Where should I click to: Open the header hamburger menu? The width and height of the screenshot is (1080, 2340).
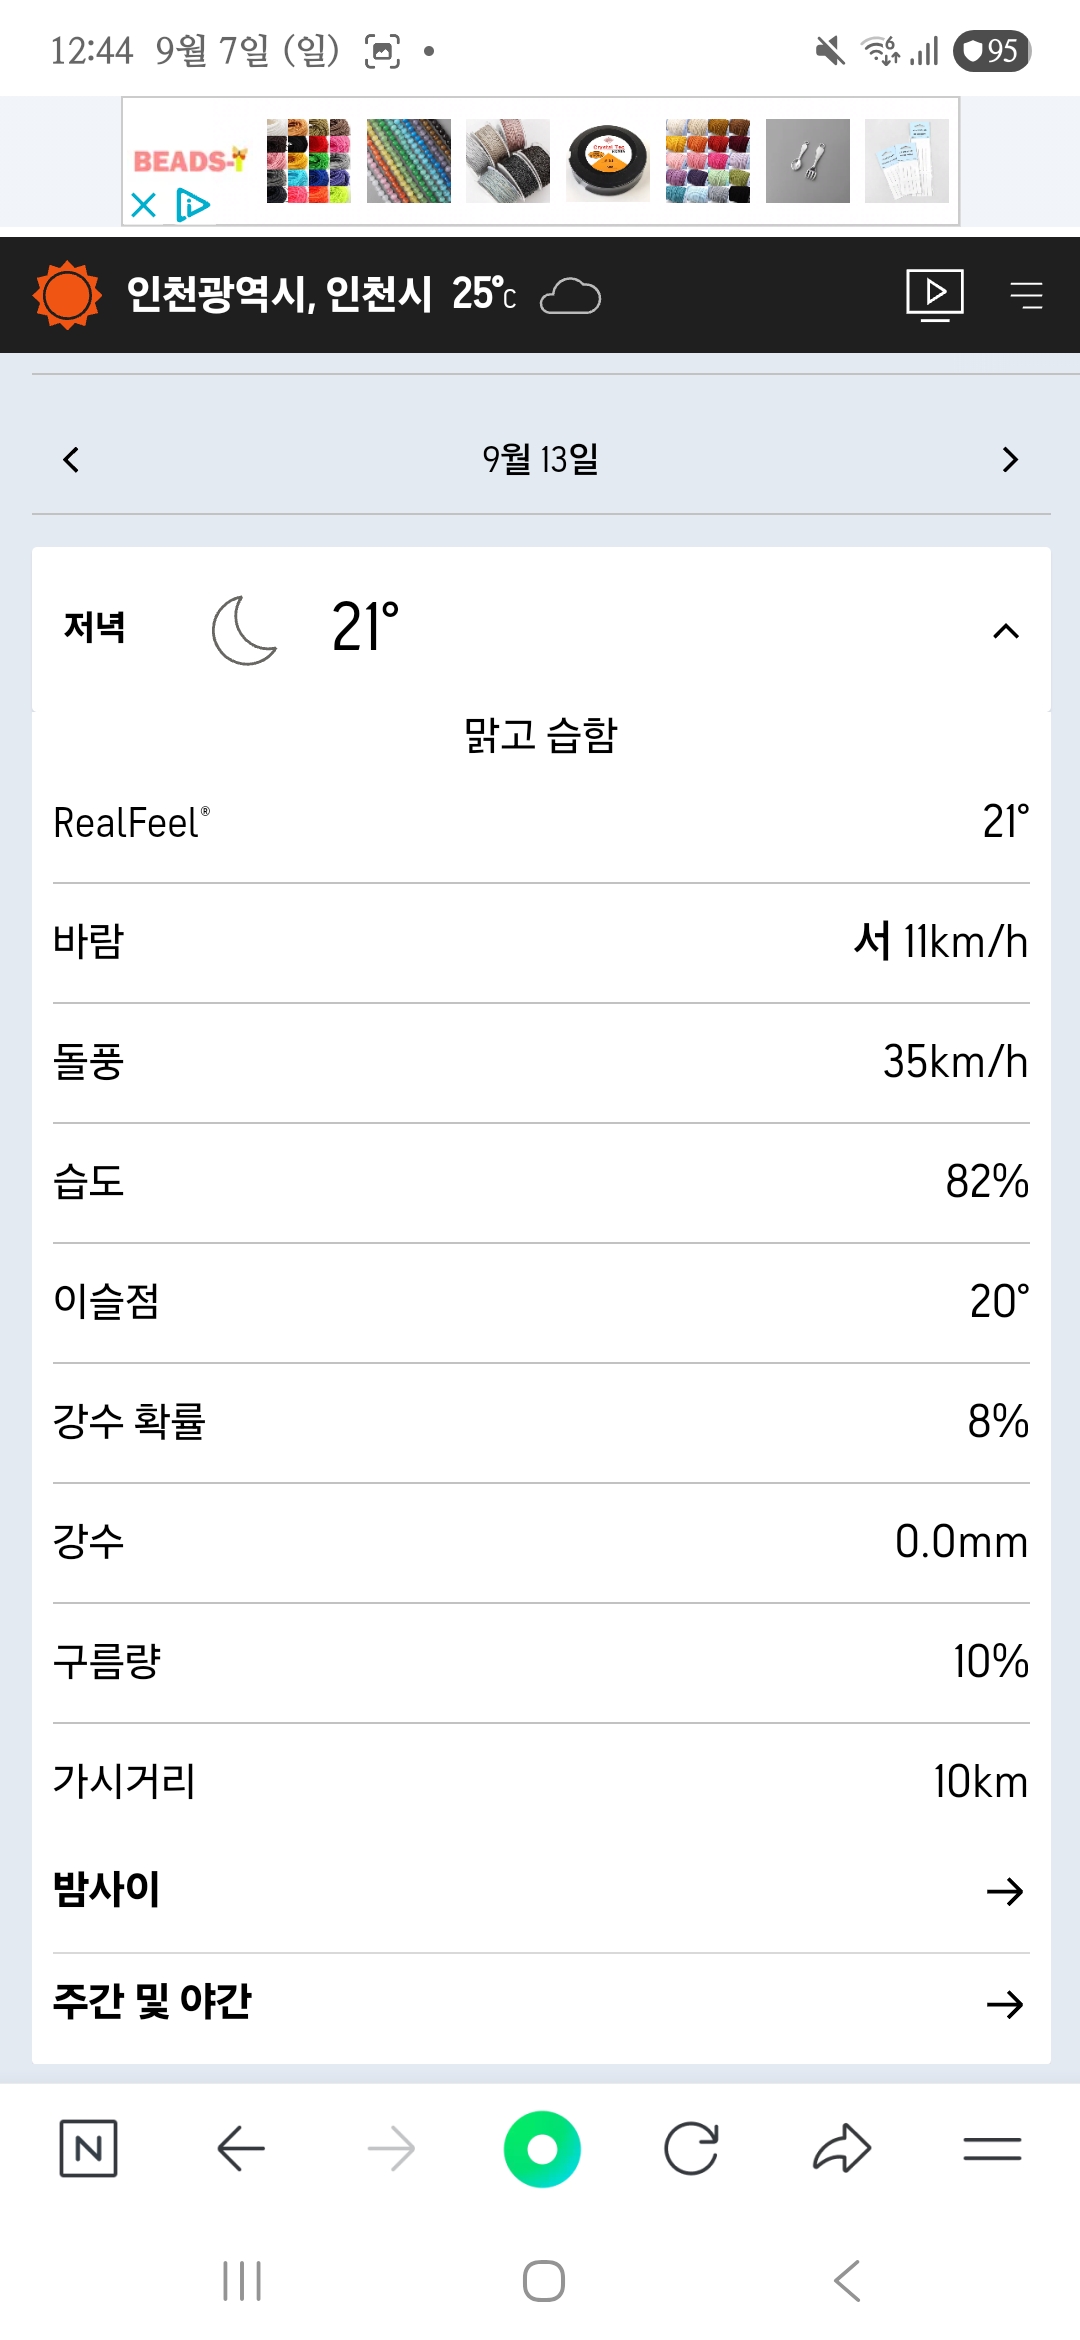coord(1025,295)
